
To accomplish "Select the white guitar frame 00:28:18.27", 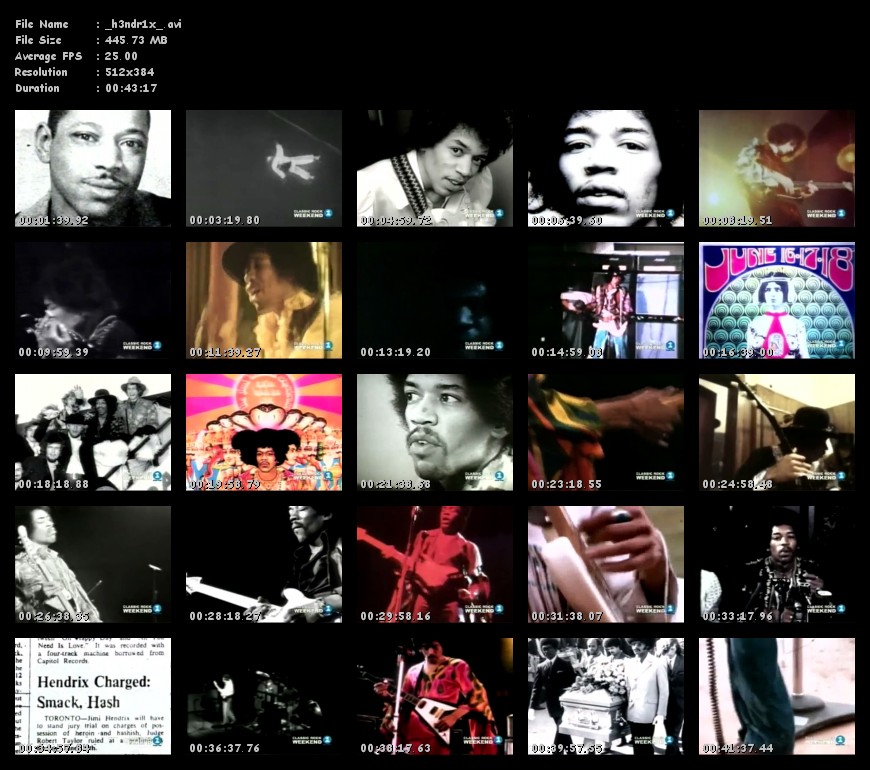I will (x=264, y=564).
